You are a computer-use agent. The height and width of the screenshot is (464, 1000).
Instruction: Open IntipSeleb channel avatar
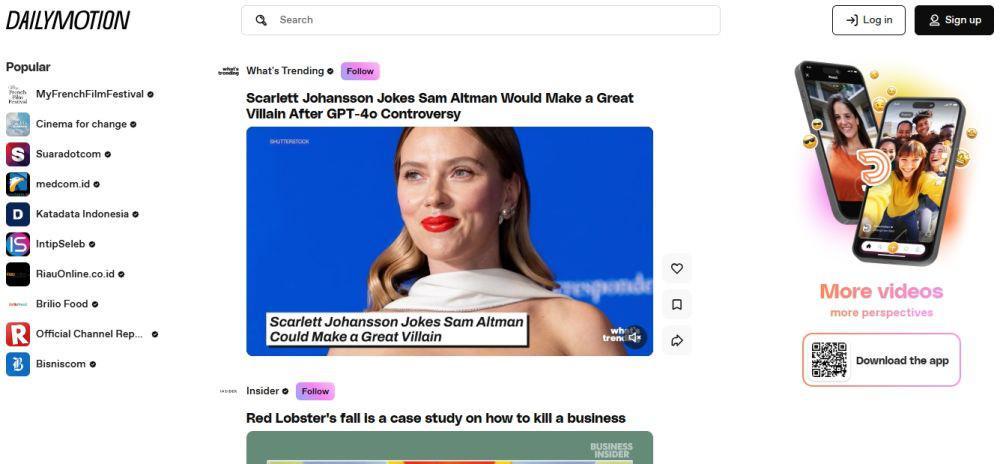pyautogui.click(x=18, y=244)
